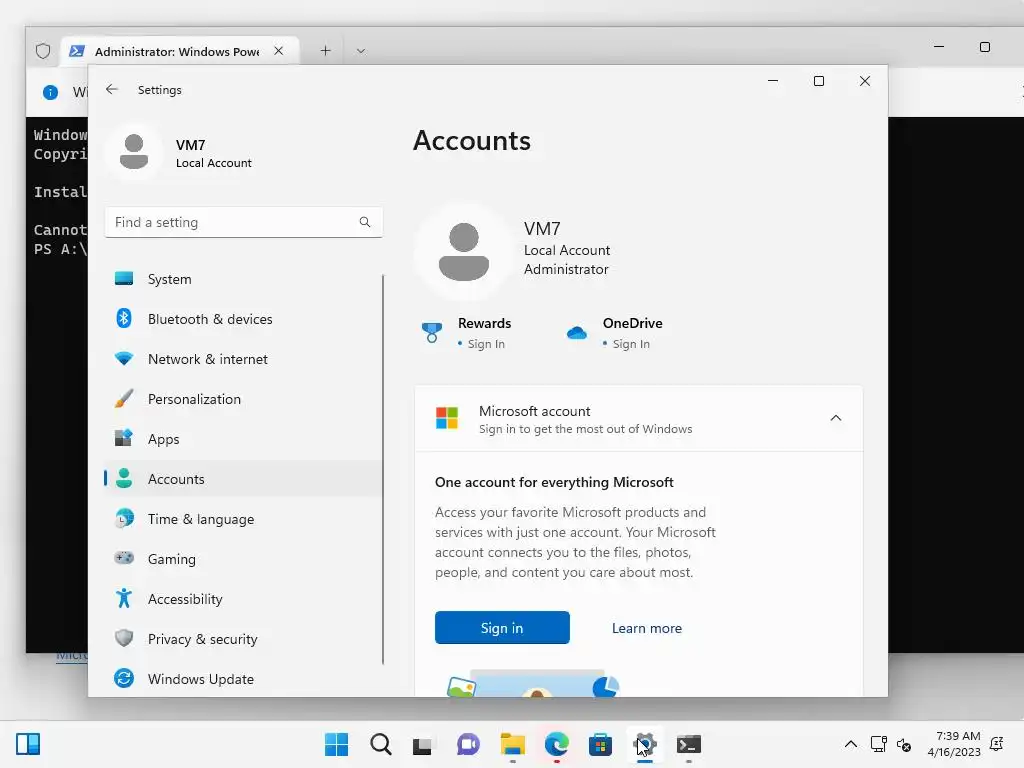
Task: Select the Accounts category
Action: coord(243,479)
